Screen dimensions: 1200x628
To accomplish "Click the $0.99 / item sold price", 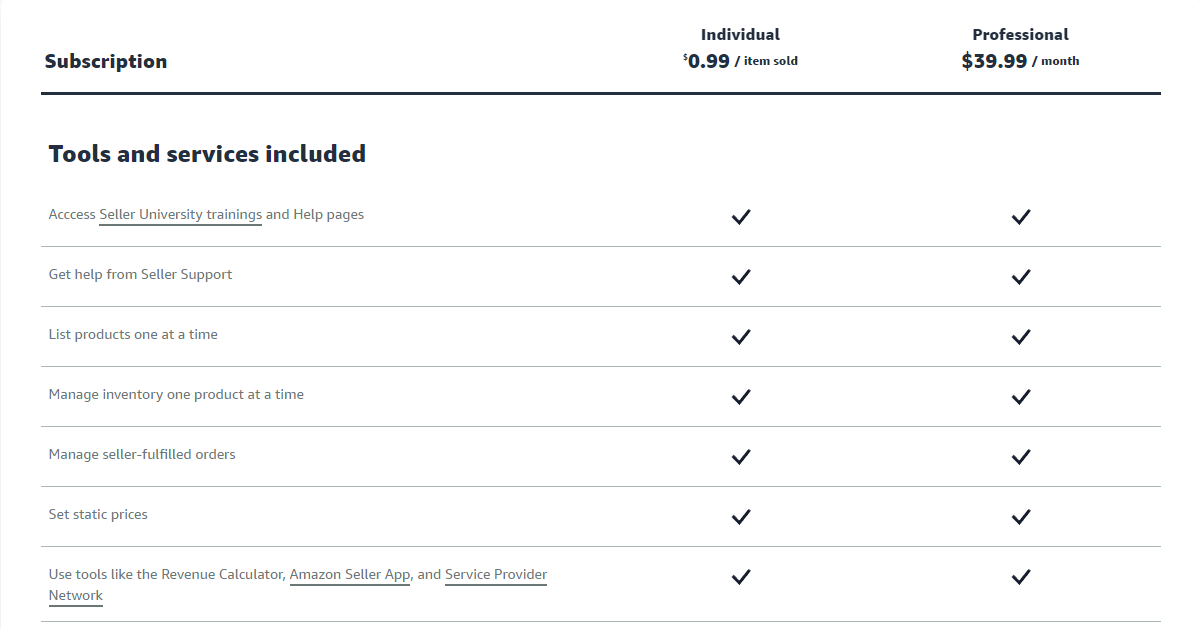I will point(740,61).
